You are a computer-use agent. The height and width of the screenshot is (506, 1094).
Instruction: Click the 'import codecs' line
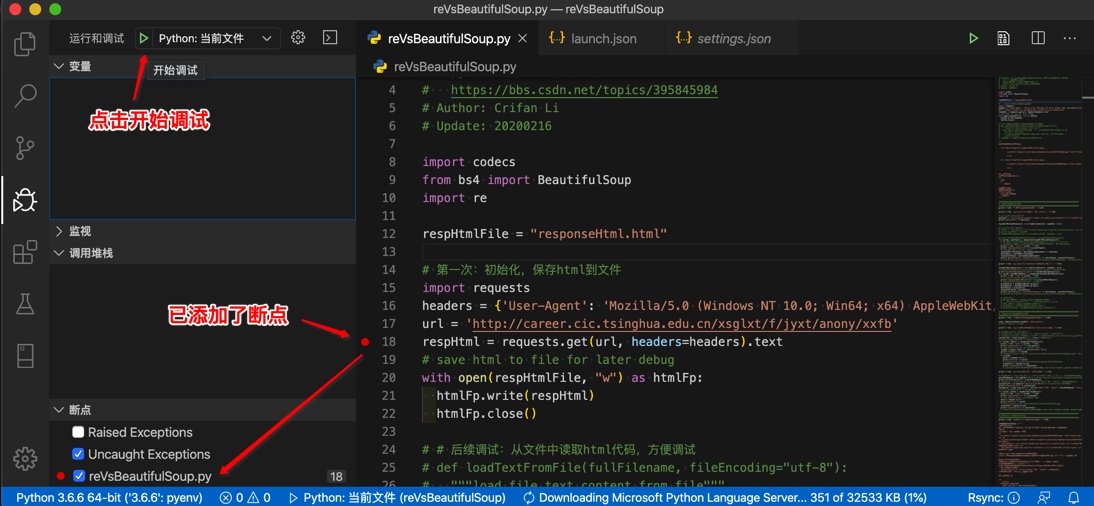coord(468,162)
